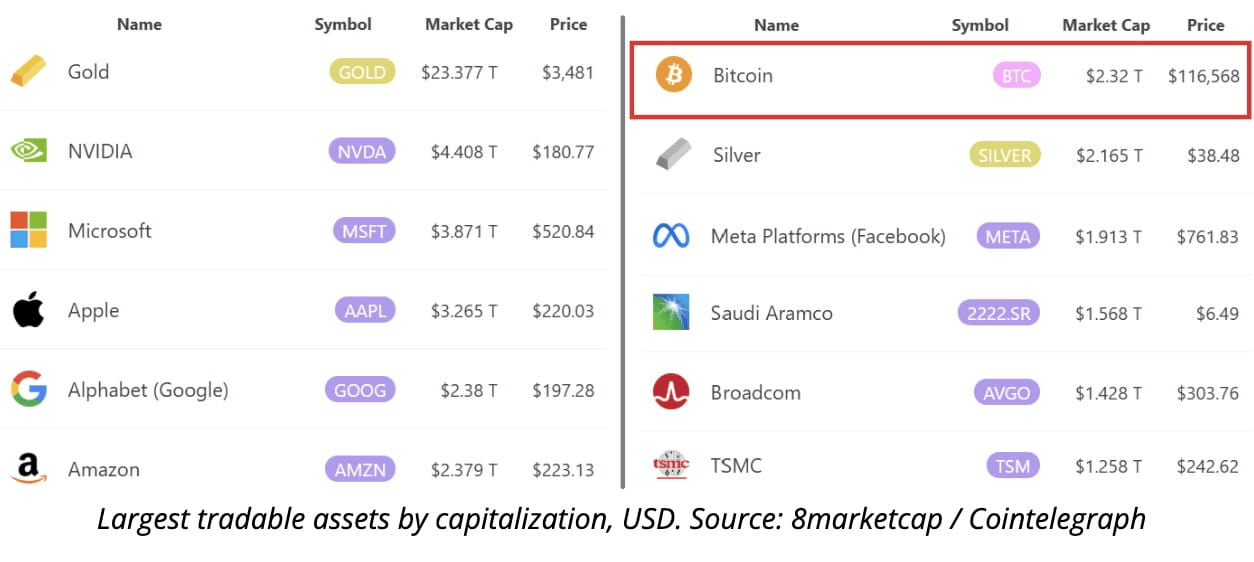Image resolution: width=1254 pixels, height=562 pixels.
Task: Open the Meta Platforms logo
Action: [x=671, y=236]
